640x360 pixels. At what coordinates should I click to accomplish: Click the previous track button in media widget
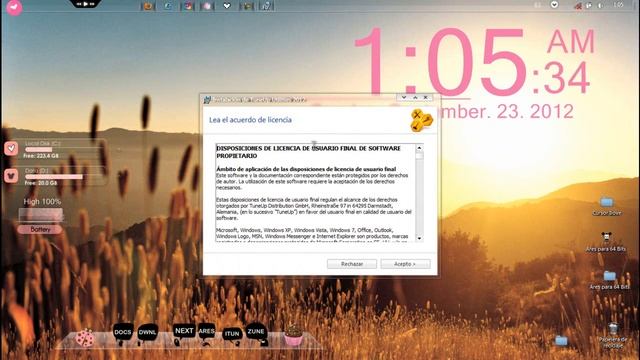79,4
